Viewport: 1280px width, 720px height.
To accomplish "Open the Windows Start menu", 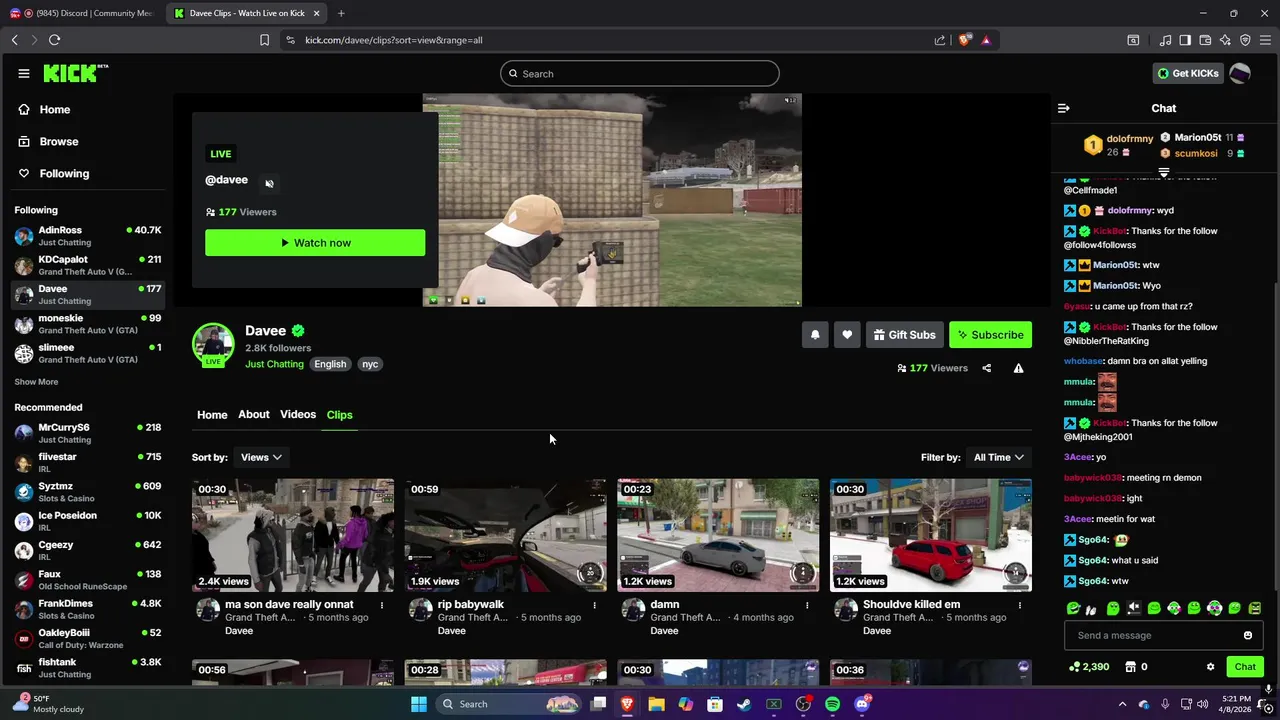I will 419,704.
